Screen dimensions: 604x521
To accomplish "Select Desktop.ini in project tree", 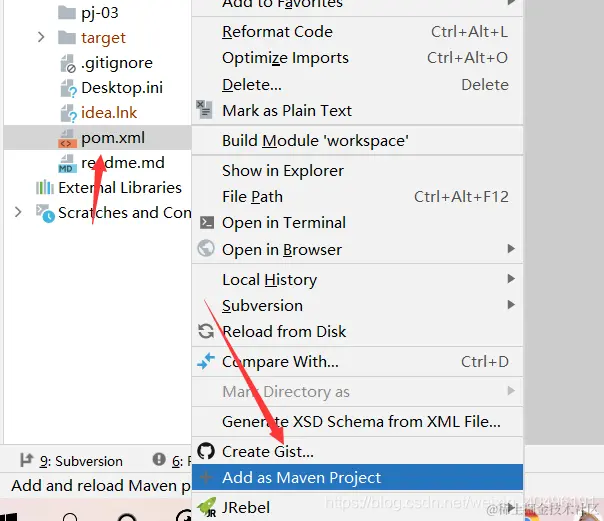I will [122, 88].
